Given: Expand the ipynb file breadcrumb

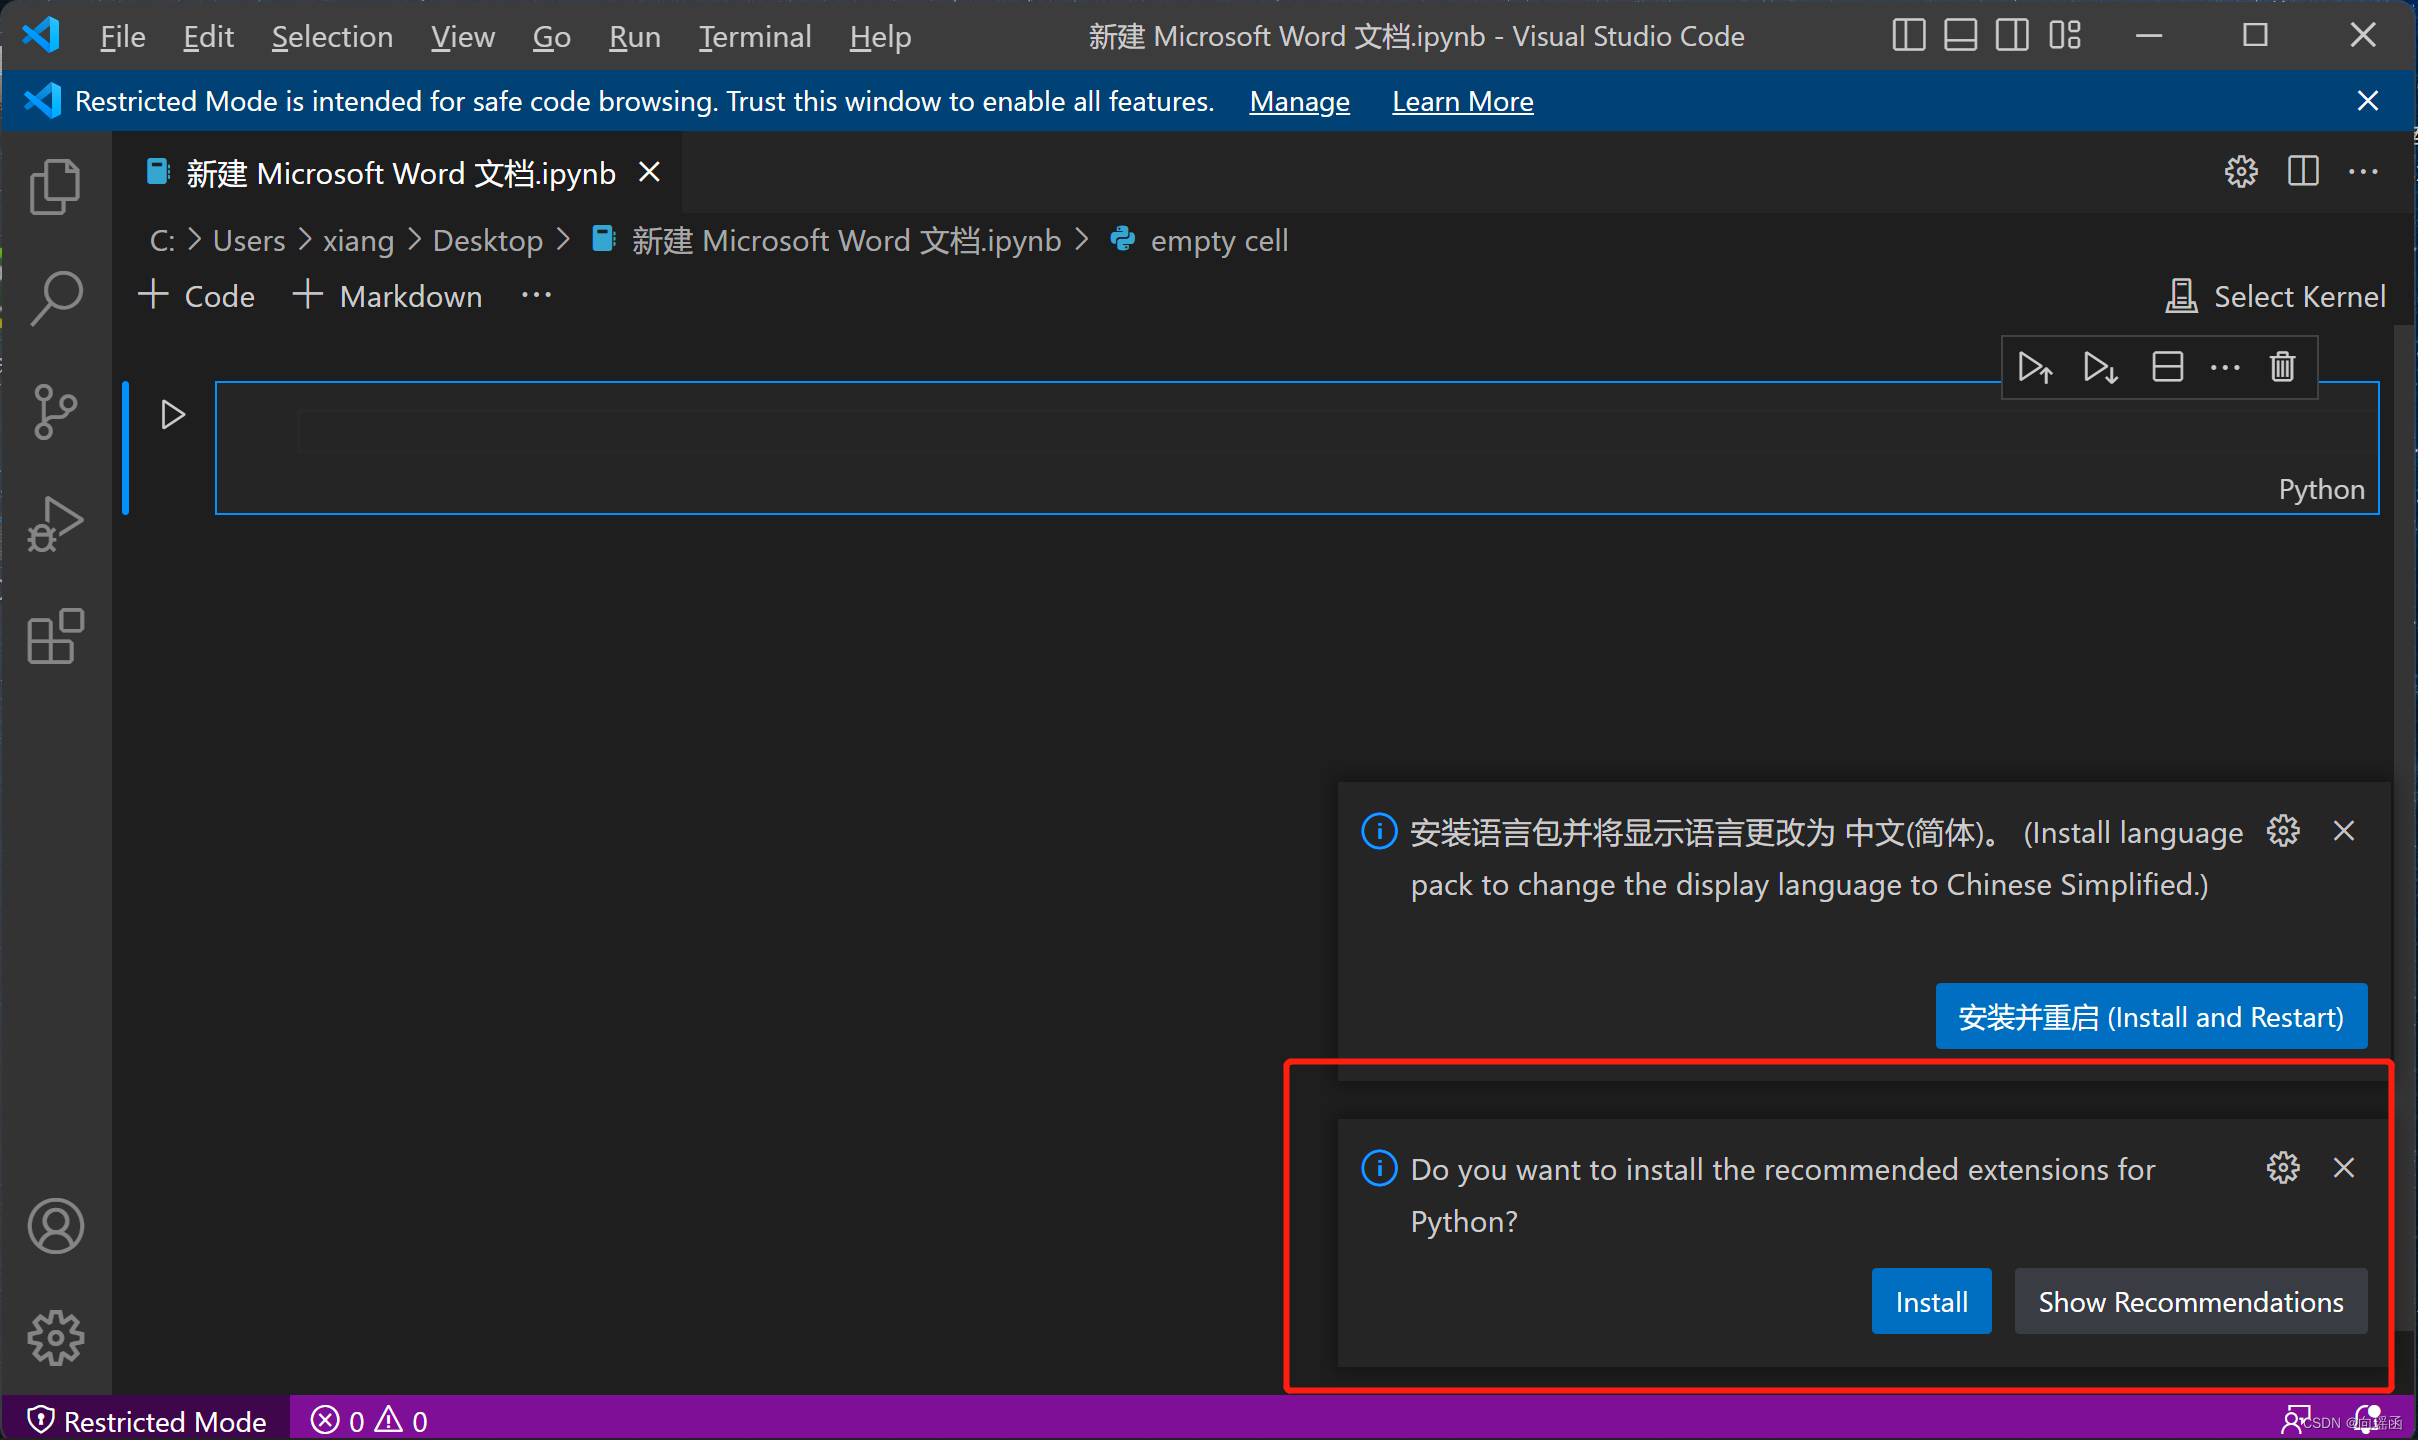Looking at the screenshot, I should [x=827, y=241].
